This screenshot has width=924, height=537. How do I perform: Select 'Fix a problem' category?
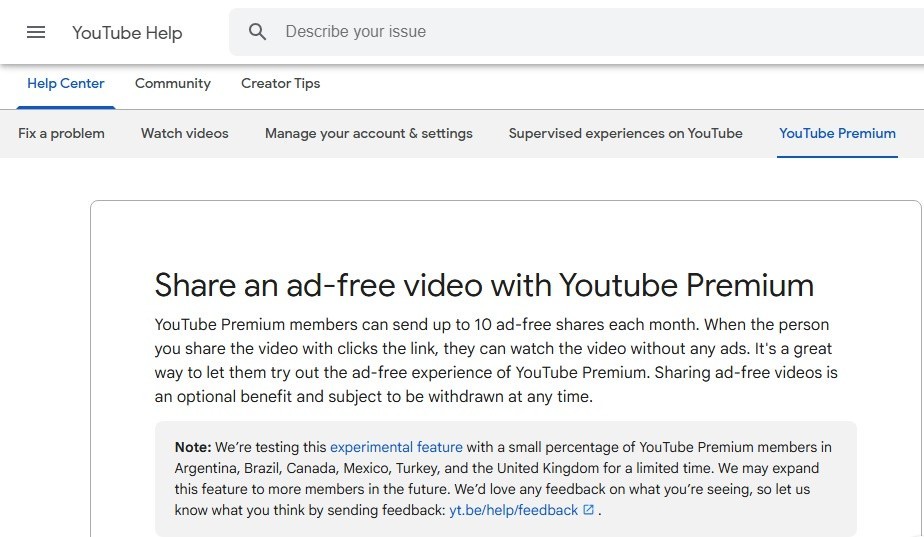pyautogui.click(x=61, y=133)
